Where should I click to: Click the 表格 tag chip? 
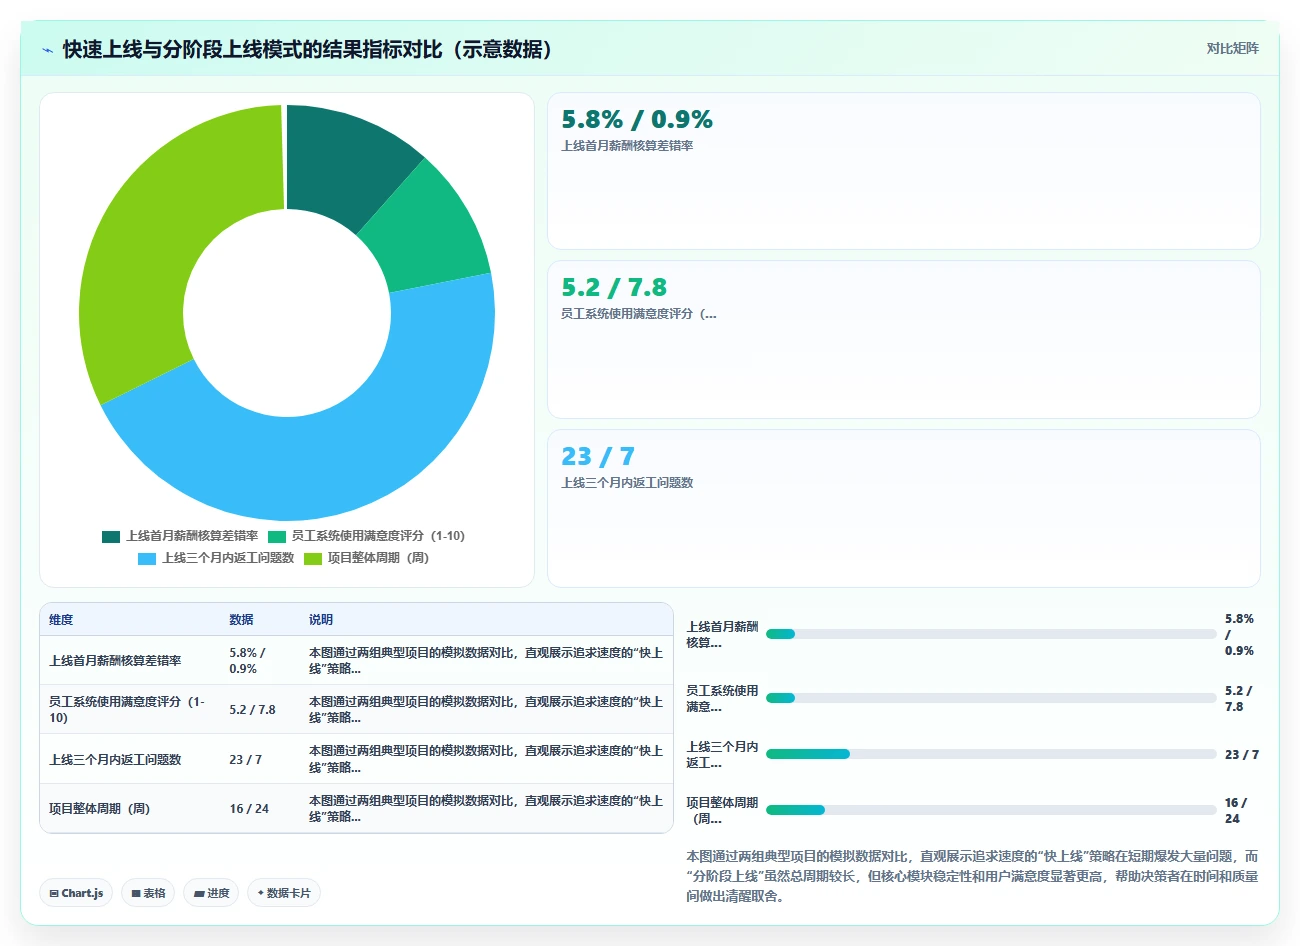click(x=148, y=893)
